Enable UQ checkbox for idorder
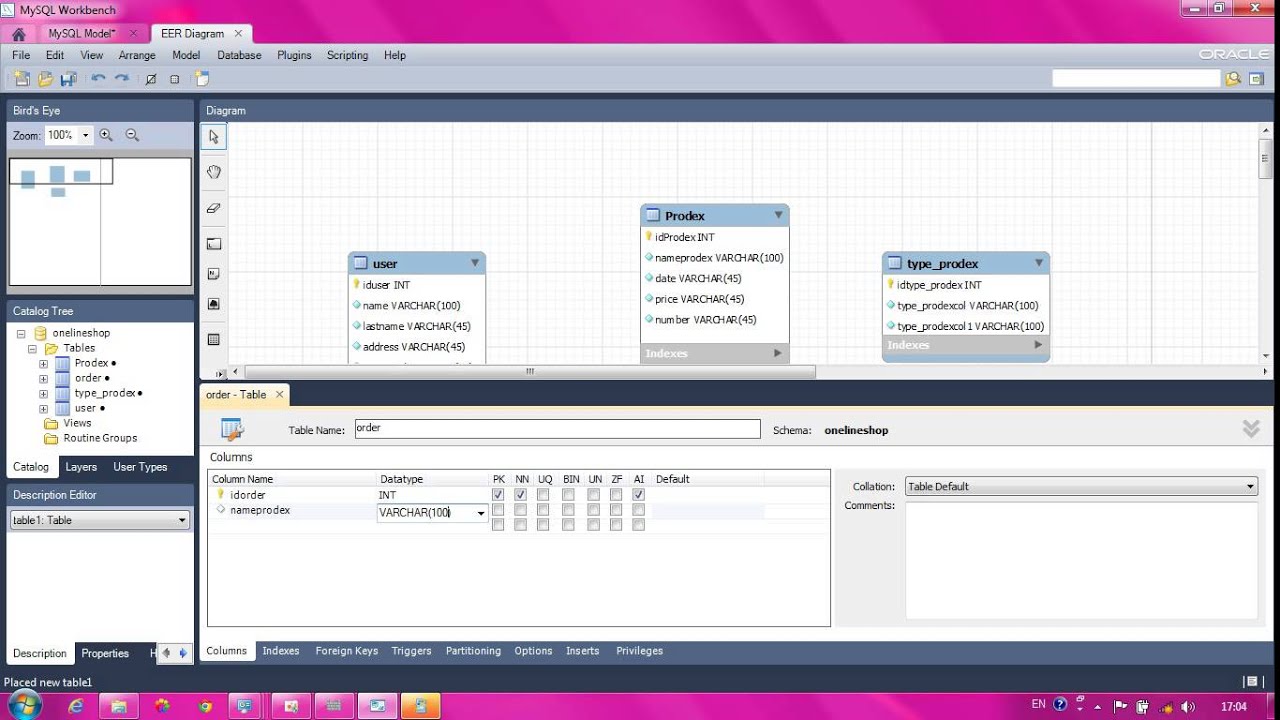The image size is (1280, 720). pos(543,495)
